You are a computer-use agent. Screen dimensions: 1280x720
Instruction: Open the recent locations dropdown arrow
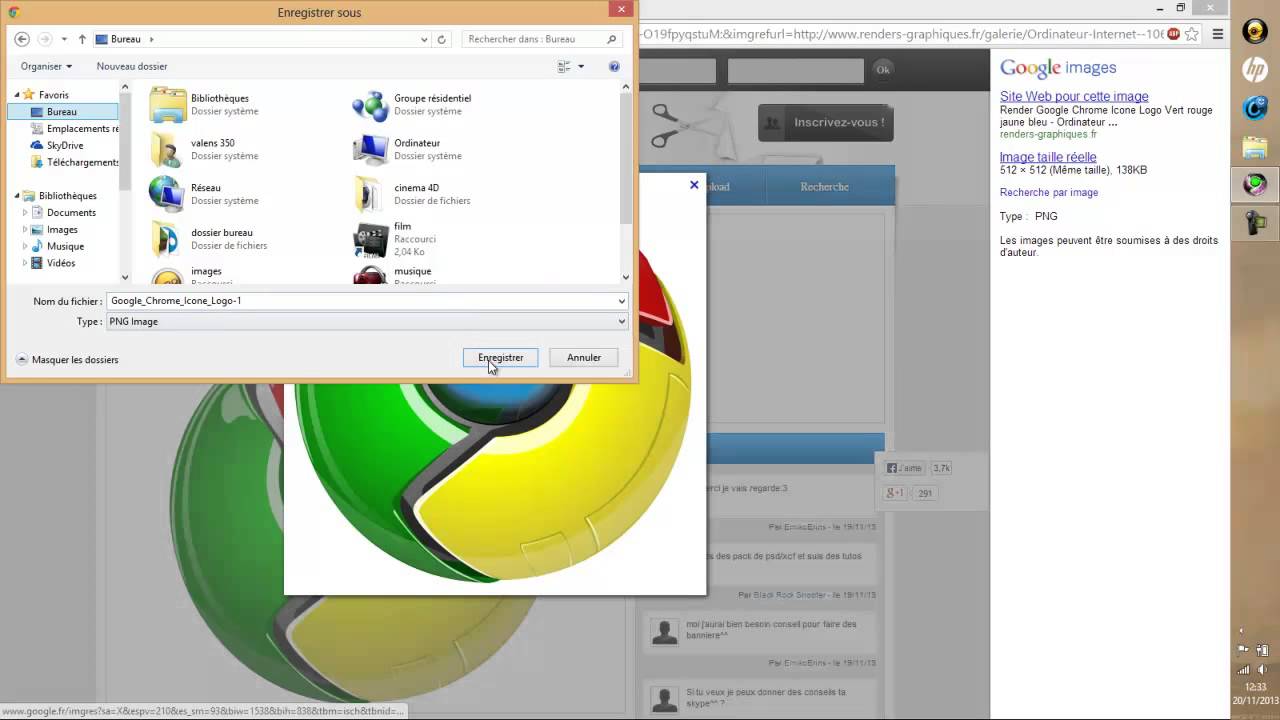(x=64, y=39)
